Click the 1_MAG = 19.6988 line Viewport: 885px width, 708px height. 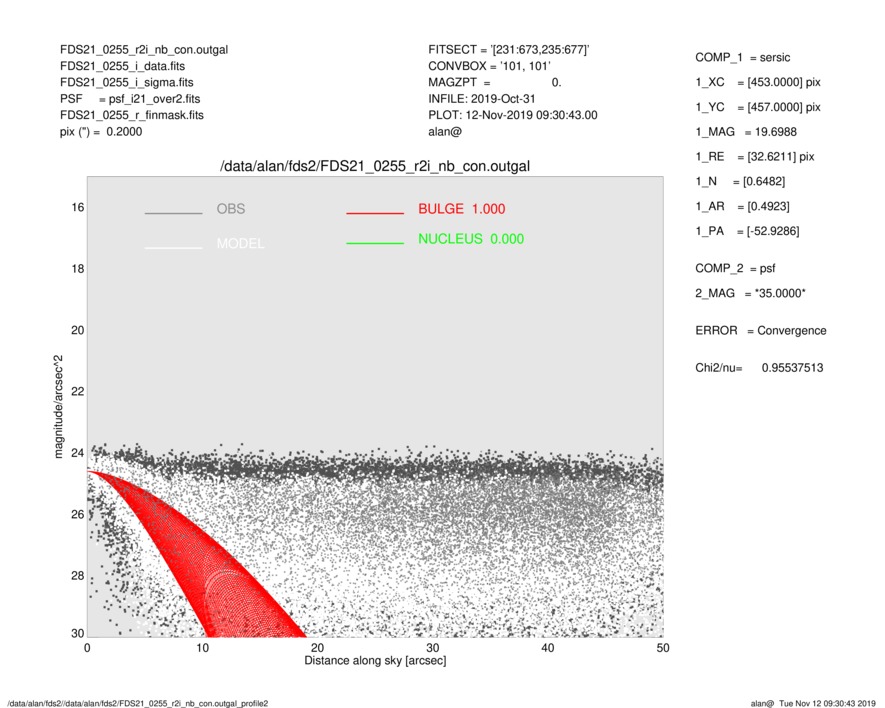[x=746, y=132]
